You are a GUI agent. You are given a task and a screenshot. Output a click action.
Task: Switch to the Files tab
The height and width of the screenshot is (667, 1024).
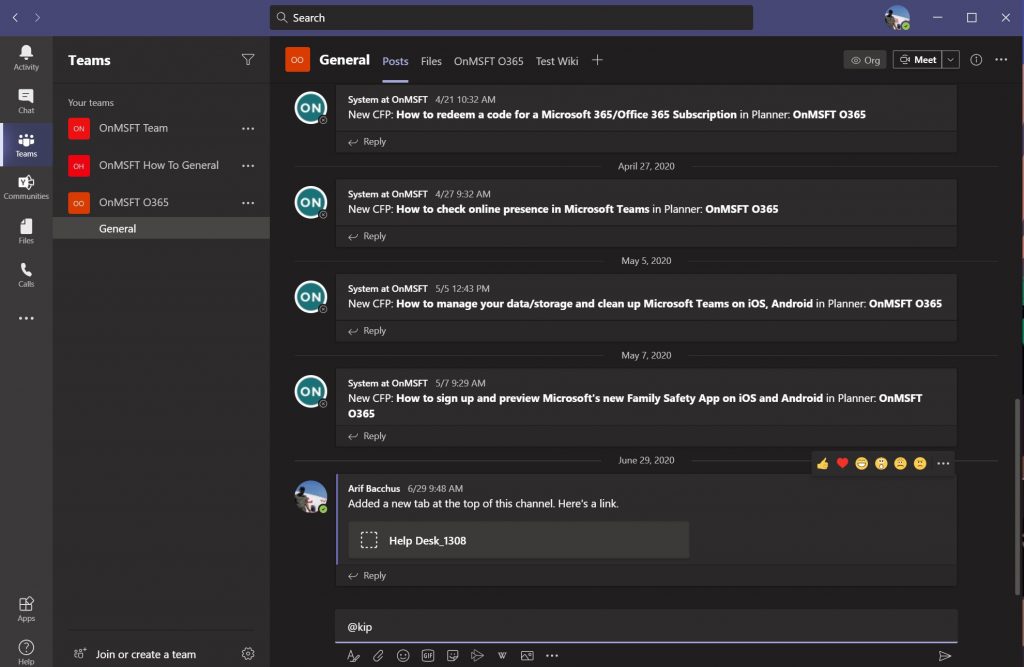click(x=431, y=61)
